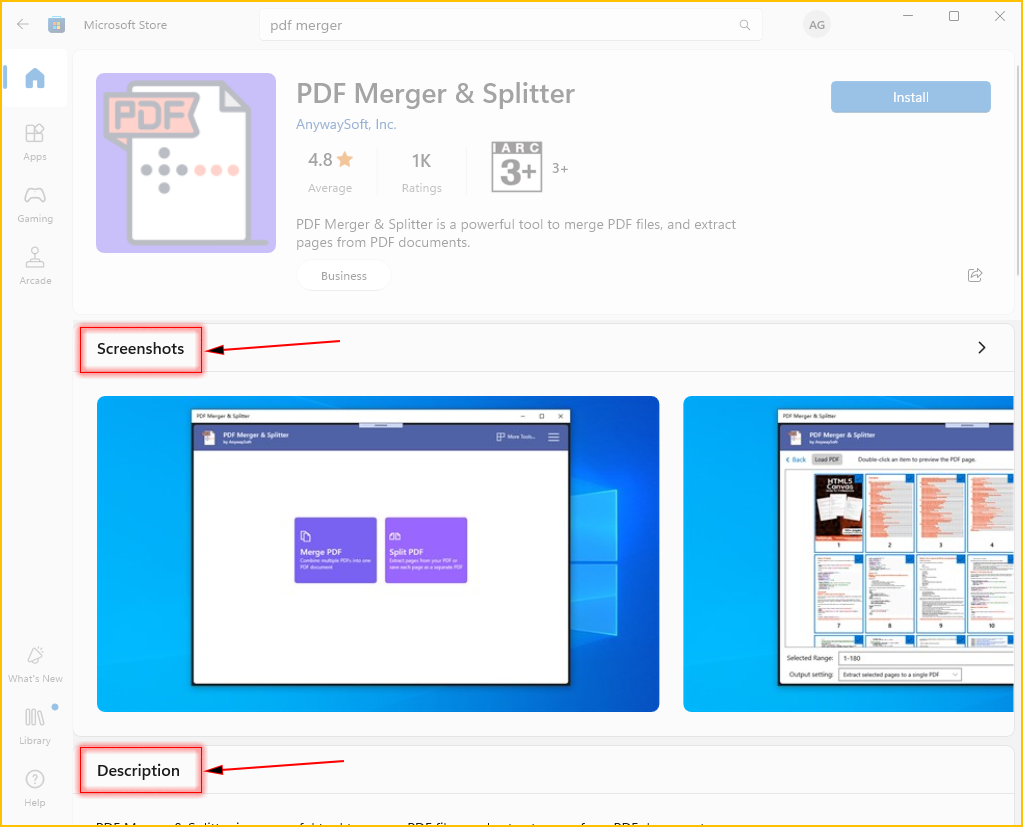Click the search box containing 'pdf merger'

coord(500,25)
